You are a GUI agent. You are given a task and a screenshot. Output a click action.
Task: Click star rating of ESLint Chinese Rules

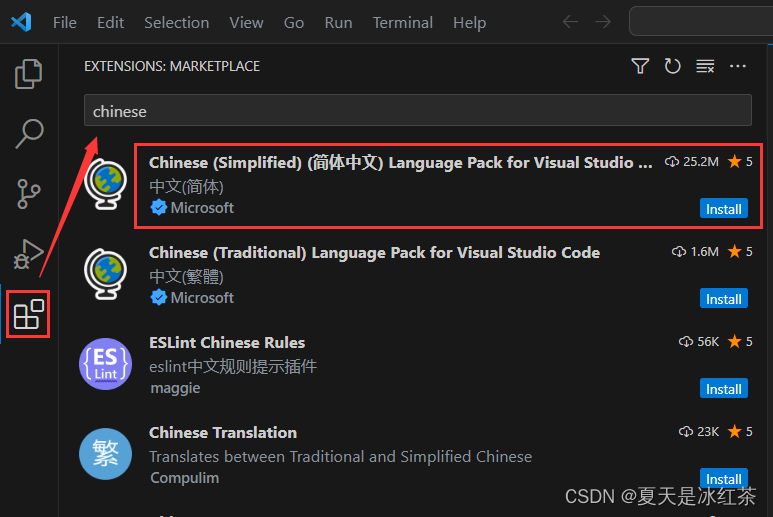pyautogui.click(x=740, y=342)
